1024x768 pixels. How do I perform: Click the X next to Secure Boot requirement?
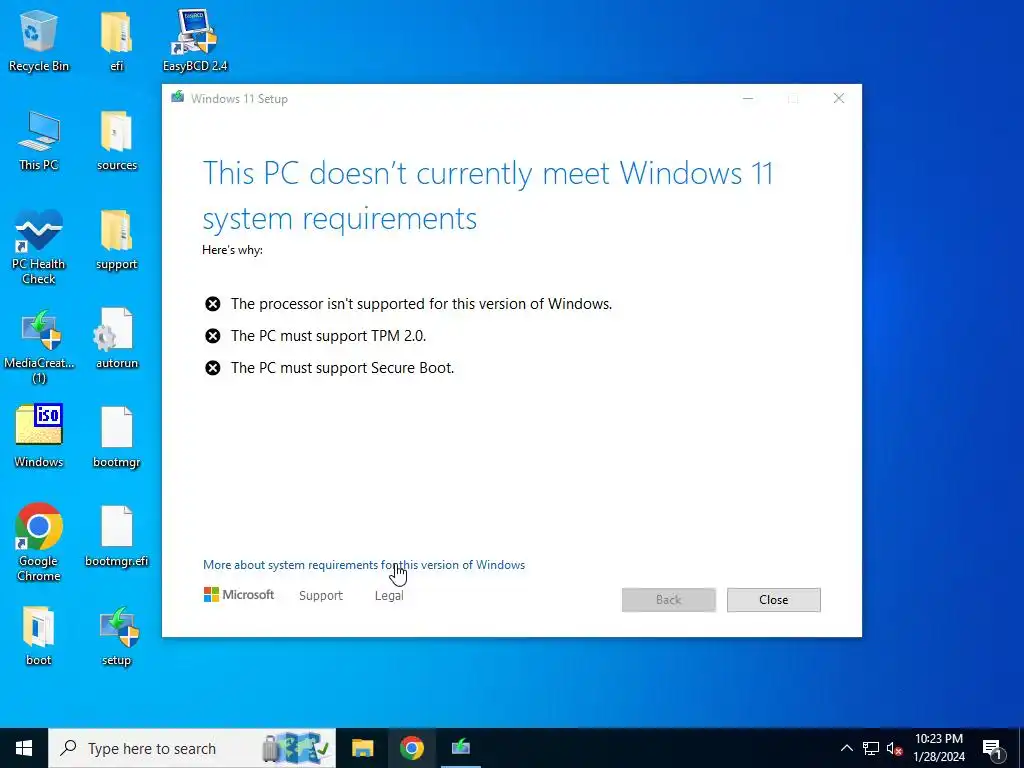click(x=212, y=368)
